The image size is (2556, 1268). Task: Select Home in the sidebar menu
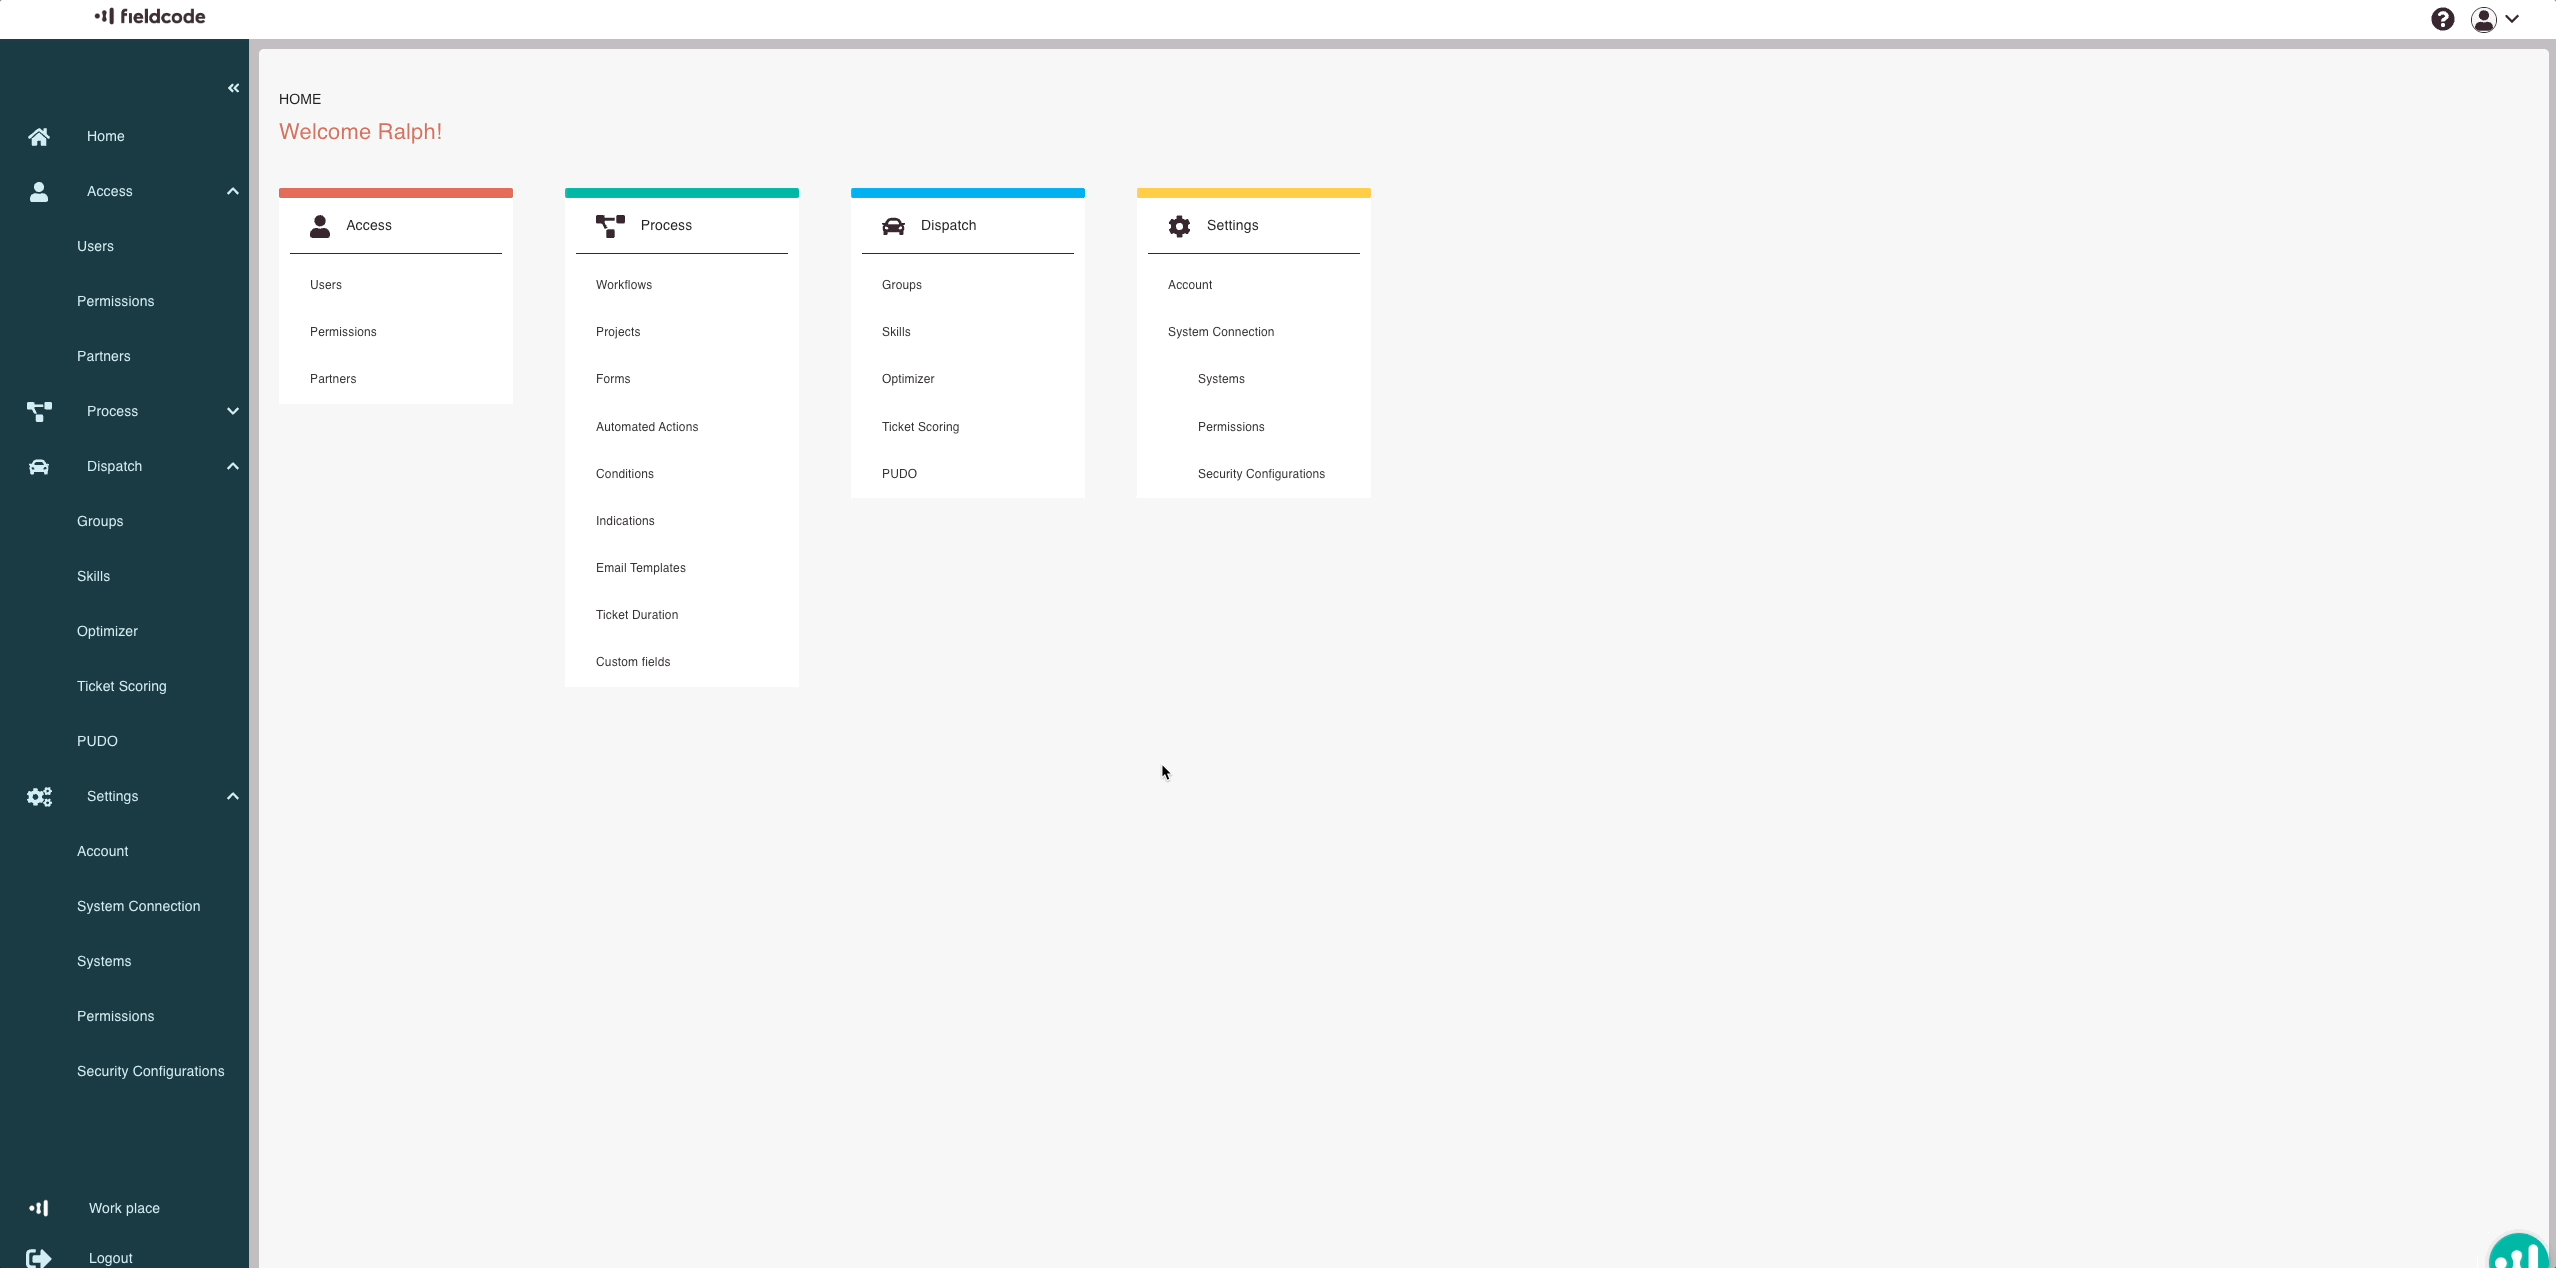click(x=106, y=136)
